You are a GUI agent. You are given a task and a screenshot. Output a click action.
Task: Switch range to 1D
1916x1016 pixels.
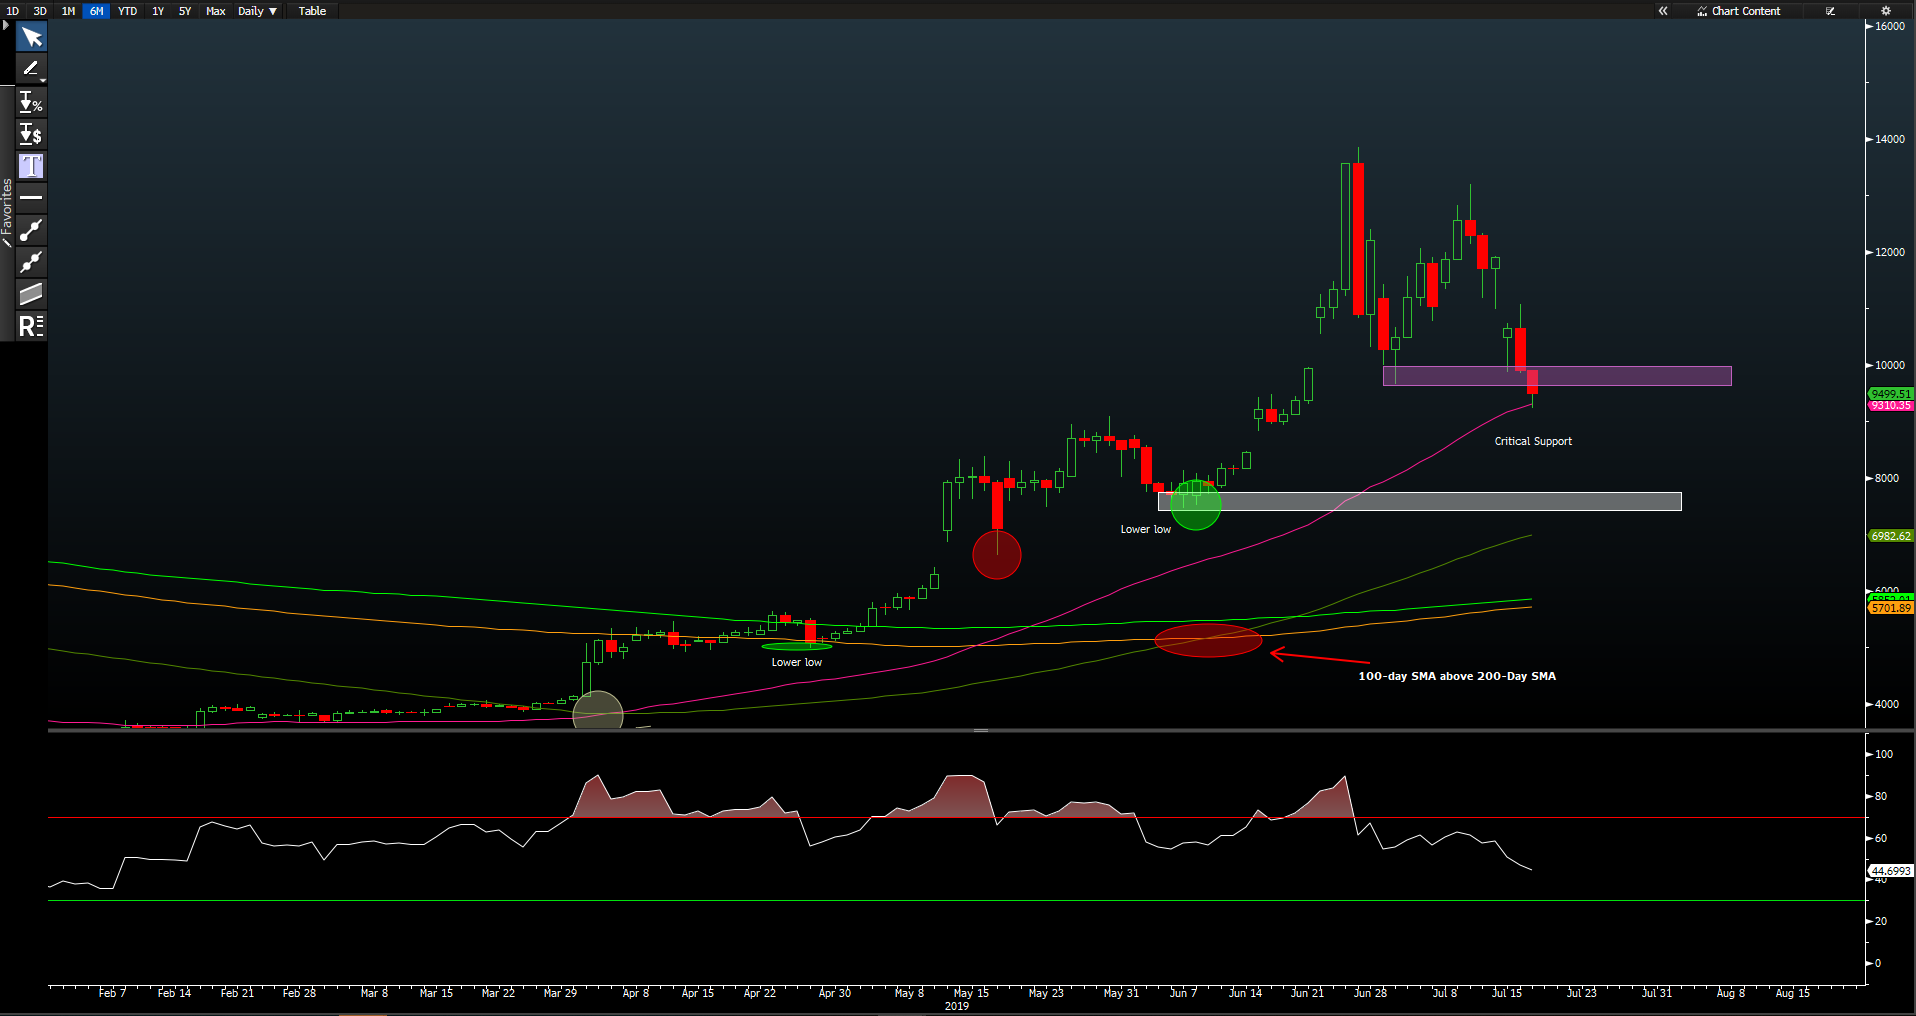[x=13, y=11]
